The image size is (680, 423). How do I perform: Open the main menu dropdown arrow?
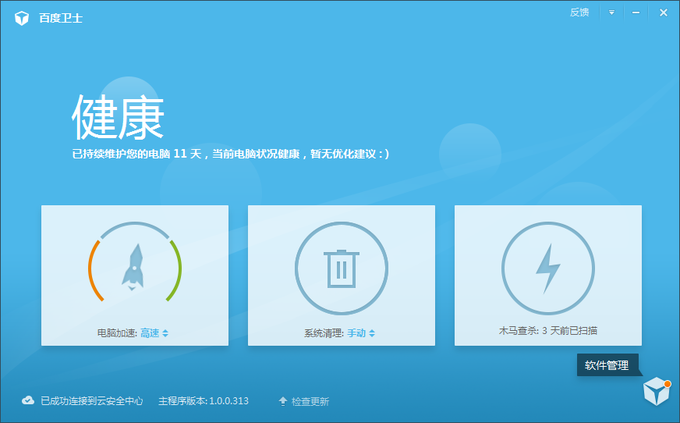[x=611, y=13]
